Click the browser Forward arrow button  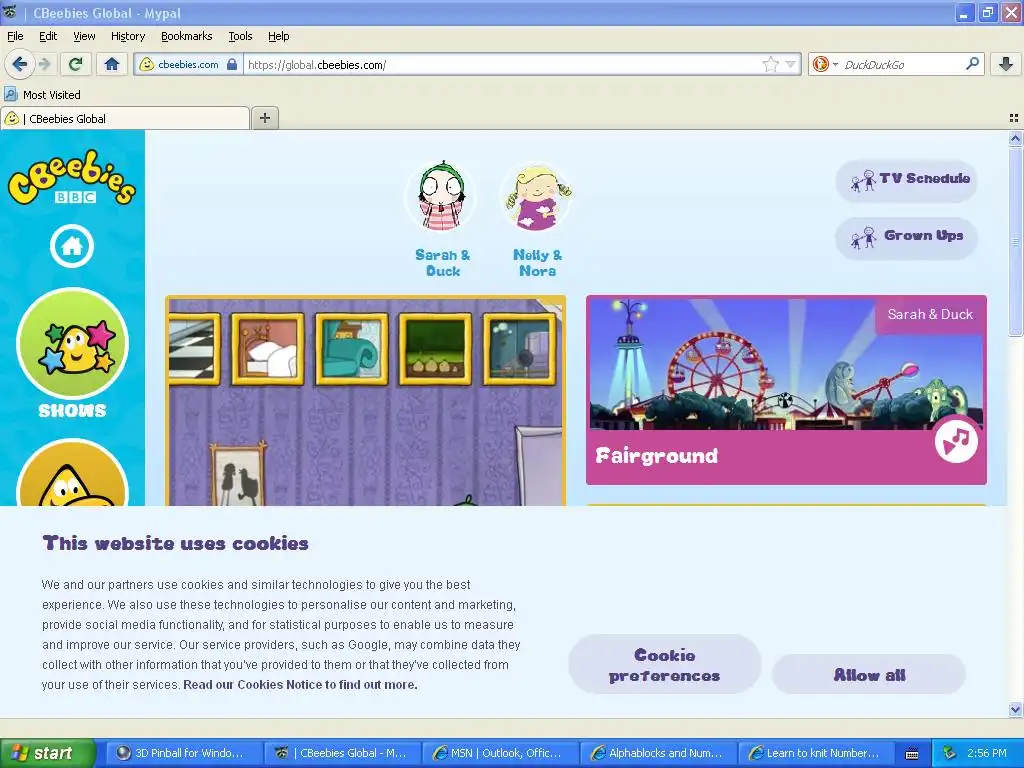point(44,64)
